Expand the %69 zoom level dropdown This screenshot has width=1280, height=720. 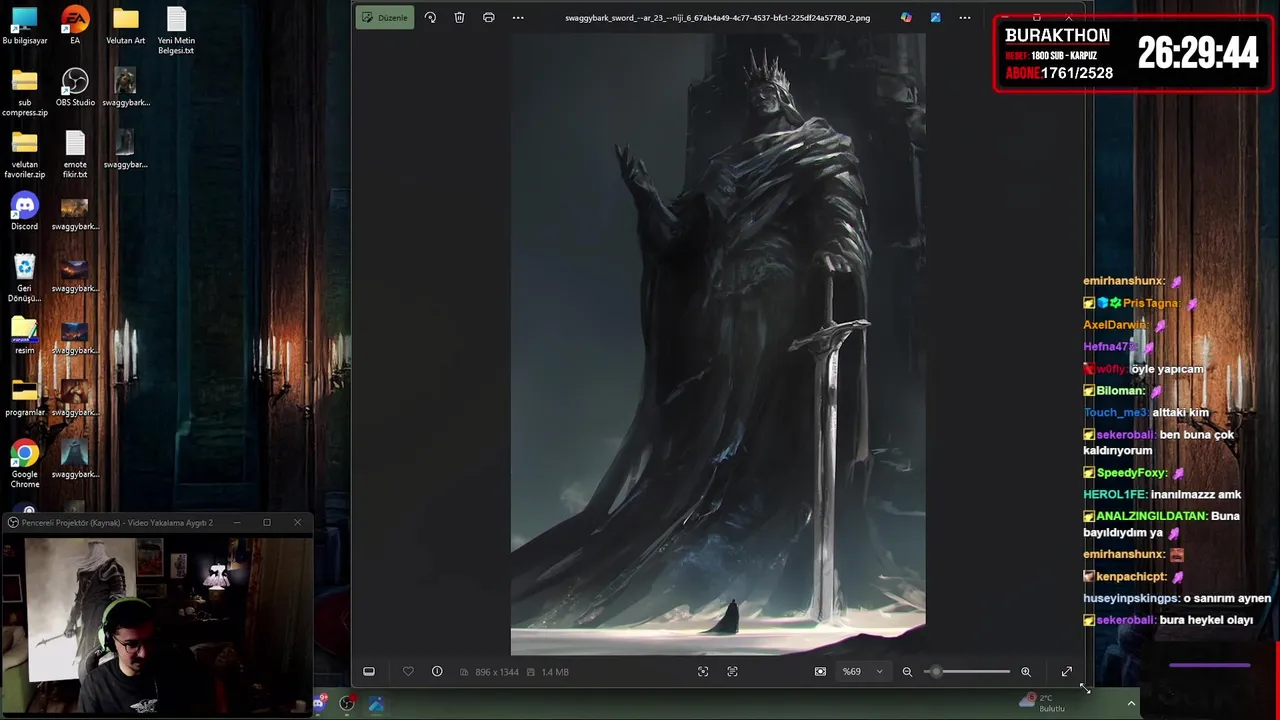tap(863, 672)
